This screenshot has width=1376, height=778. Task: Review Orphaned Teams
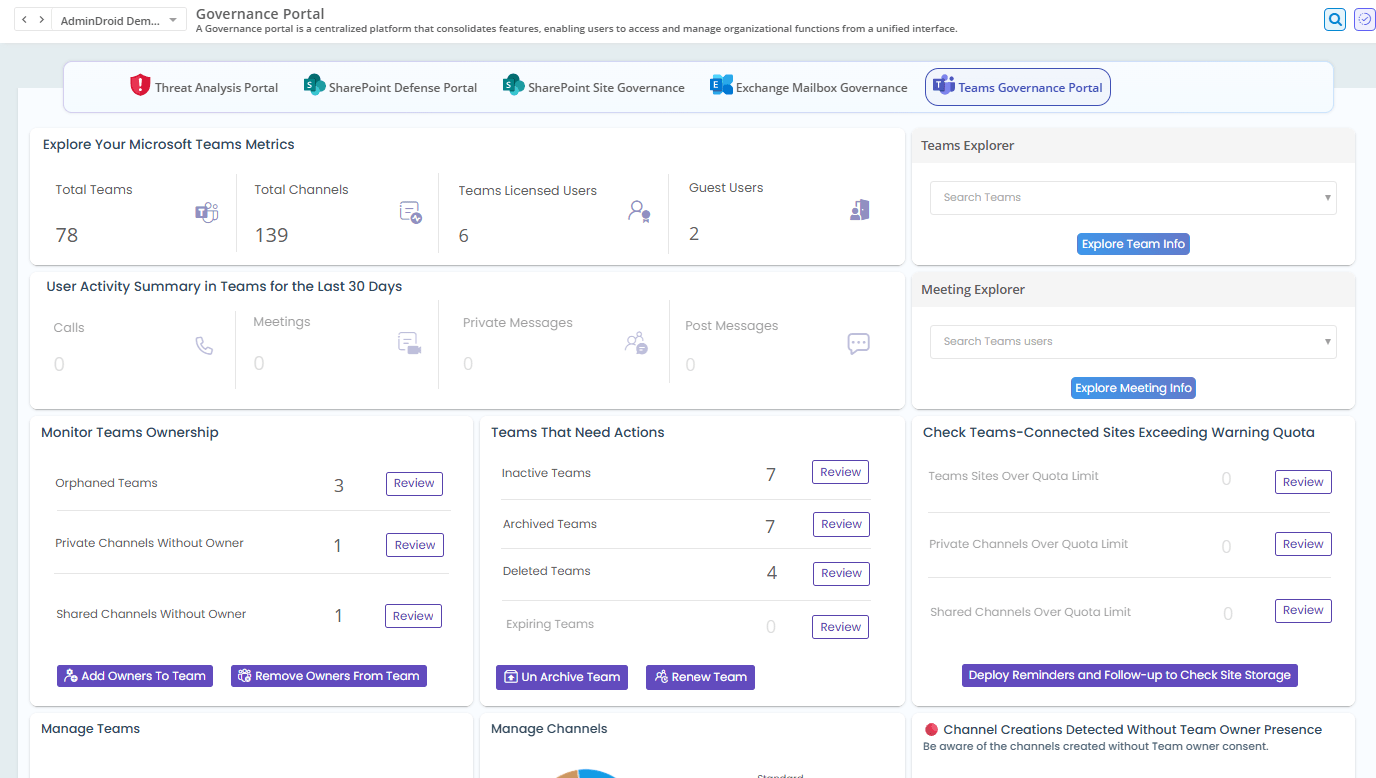pos(414,483)
